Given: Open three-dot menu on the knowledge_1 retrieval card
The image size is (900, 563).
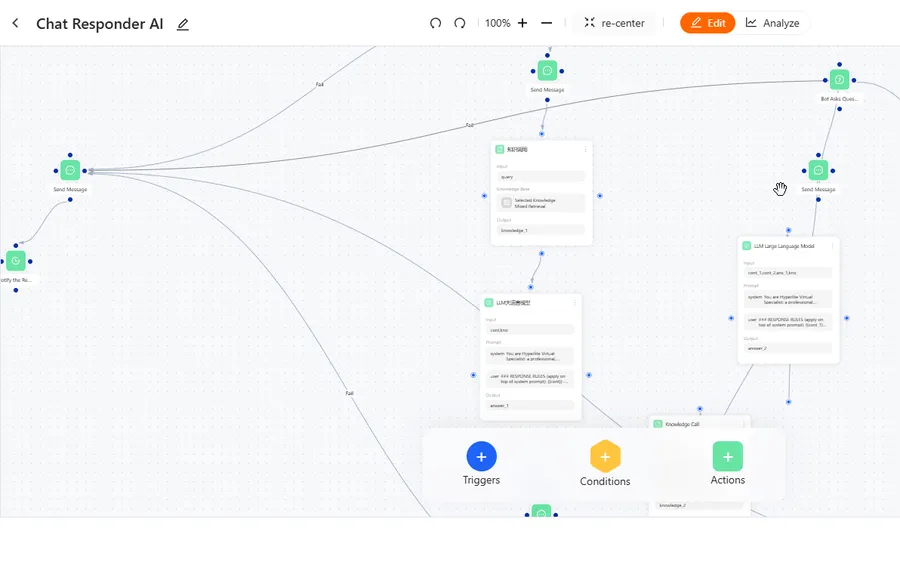Looking at the screenshot, I should [x=585, y=149].
